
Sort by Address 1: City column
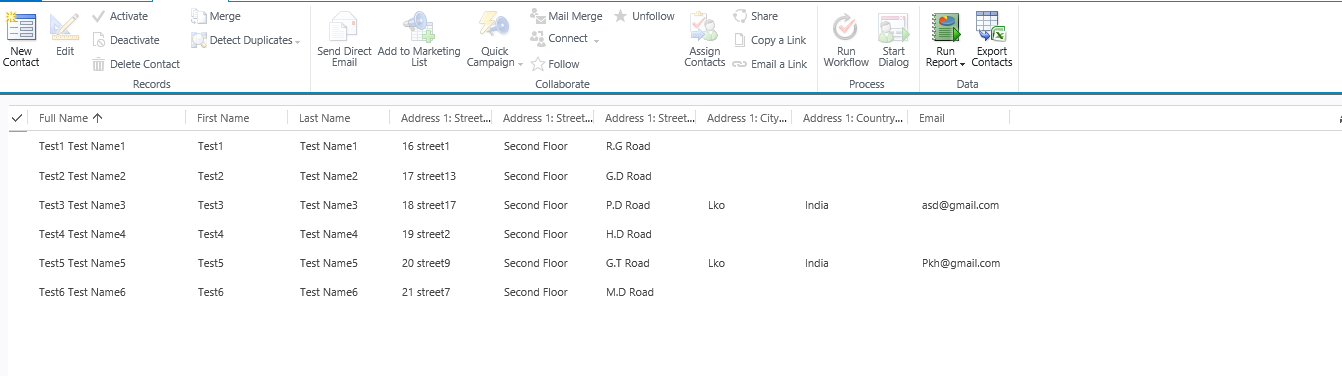click(746, 118)
